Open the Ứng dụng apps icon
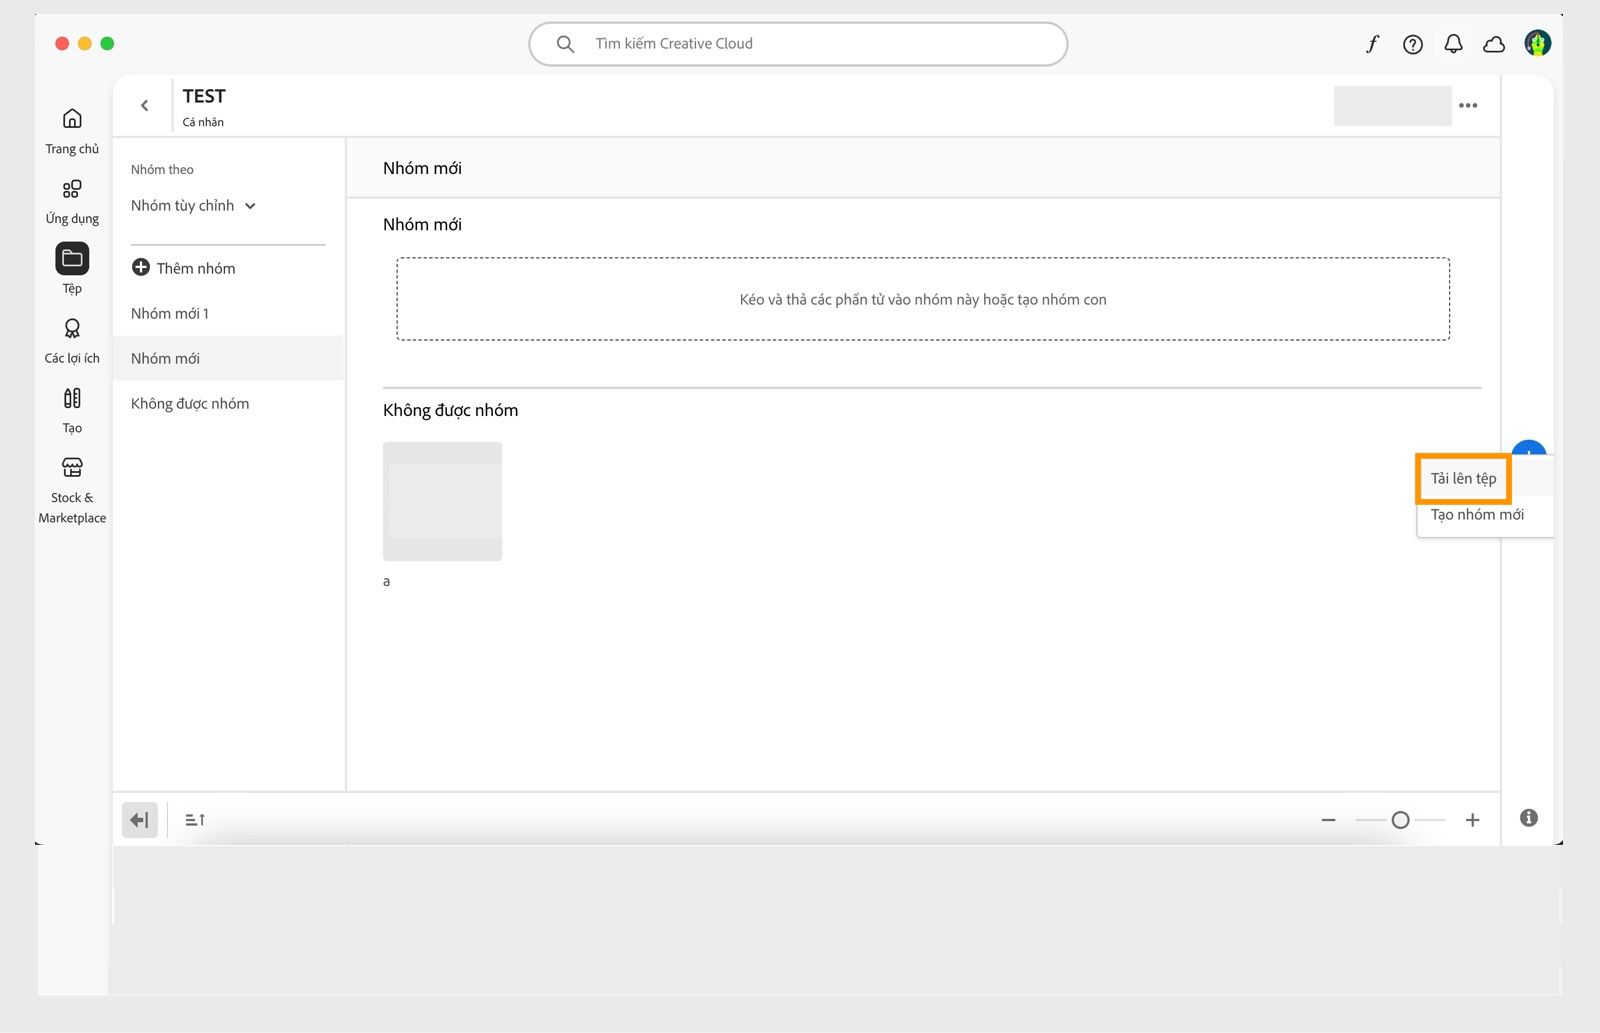 tap(72, 189)
